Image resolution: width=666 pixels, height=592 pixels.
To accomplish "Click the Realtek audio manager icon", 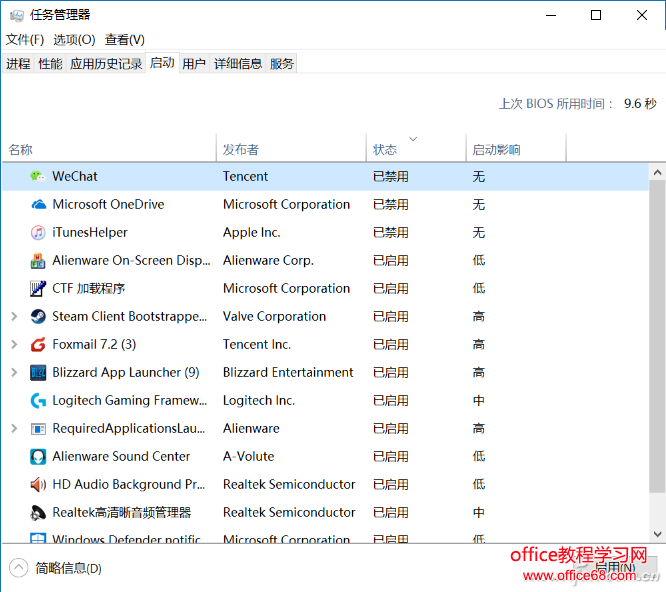I will (38, 513).
